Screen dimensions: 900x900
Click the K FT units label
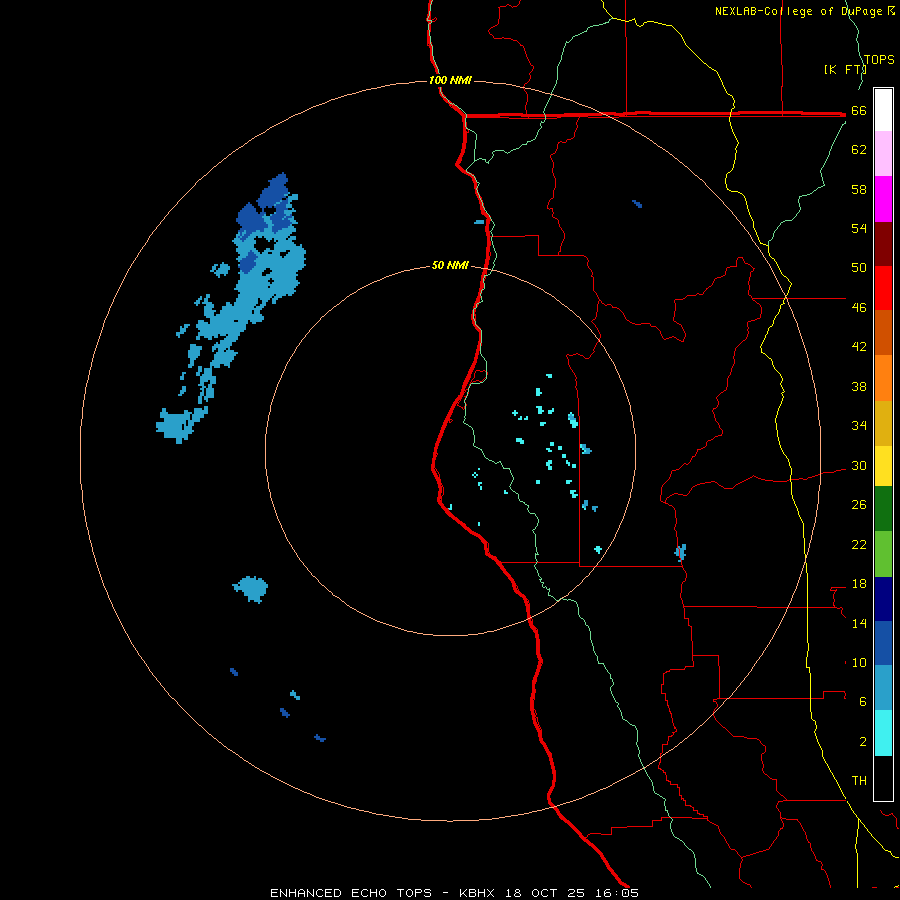[x=845, y=69]
